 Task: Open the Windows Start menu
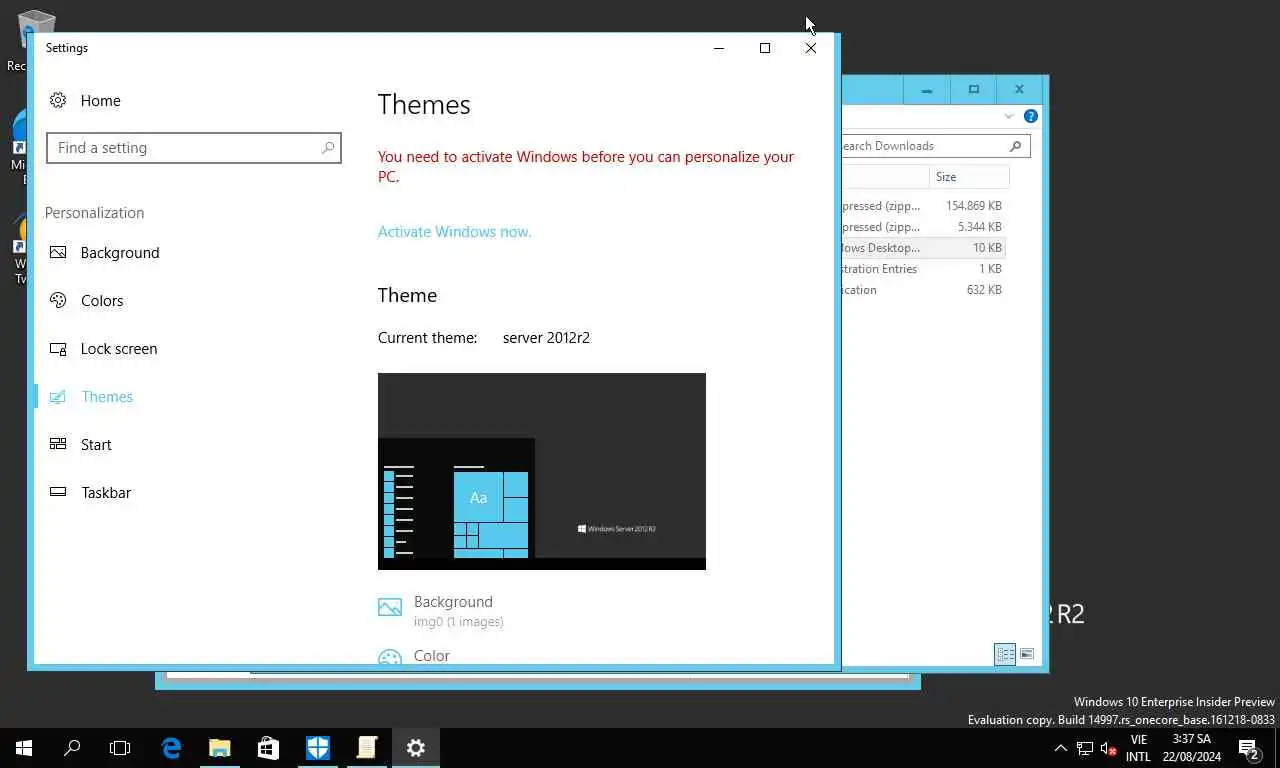click(24, 748)
